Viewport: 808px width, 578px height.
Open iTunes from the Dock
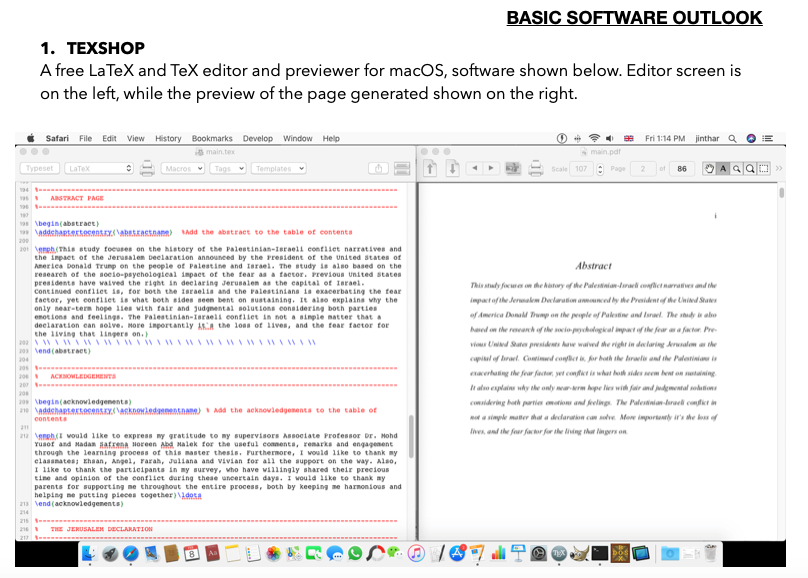[416, 554]
